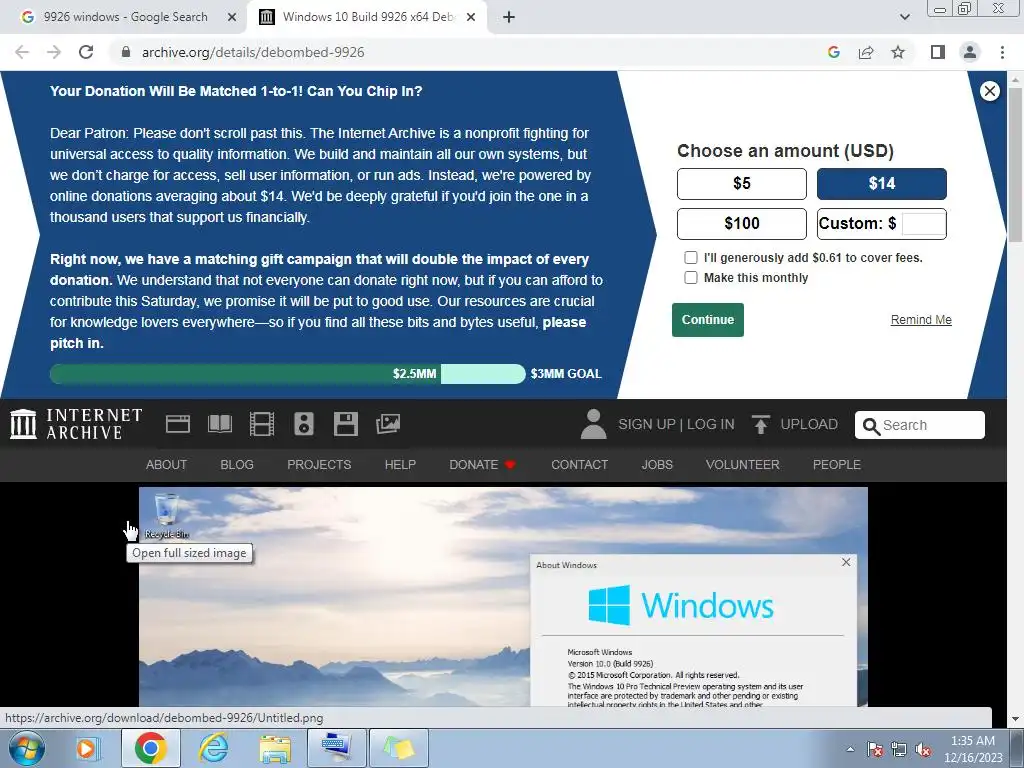View site info lock icon
This screenshot has height=768, width=1024.
click(126, 52)
